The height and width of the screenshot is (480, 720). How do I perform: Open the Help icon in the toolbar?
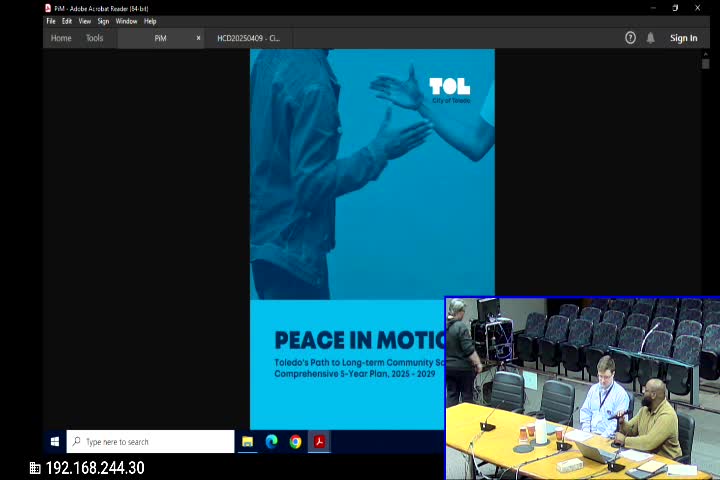click(x=630, y=38)
